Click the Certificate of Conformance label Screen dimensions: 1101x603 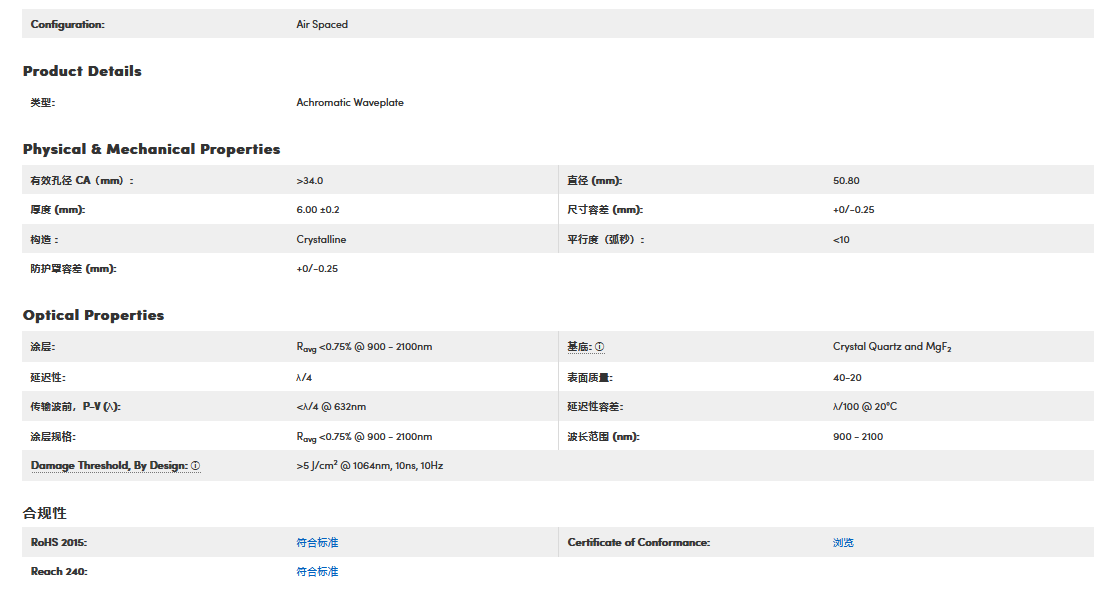point(639,543)
